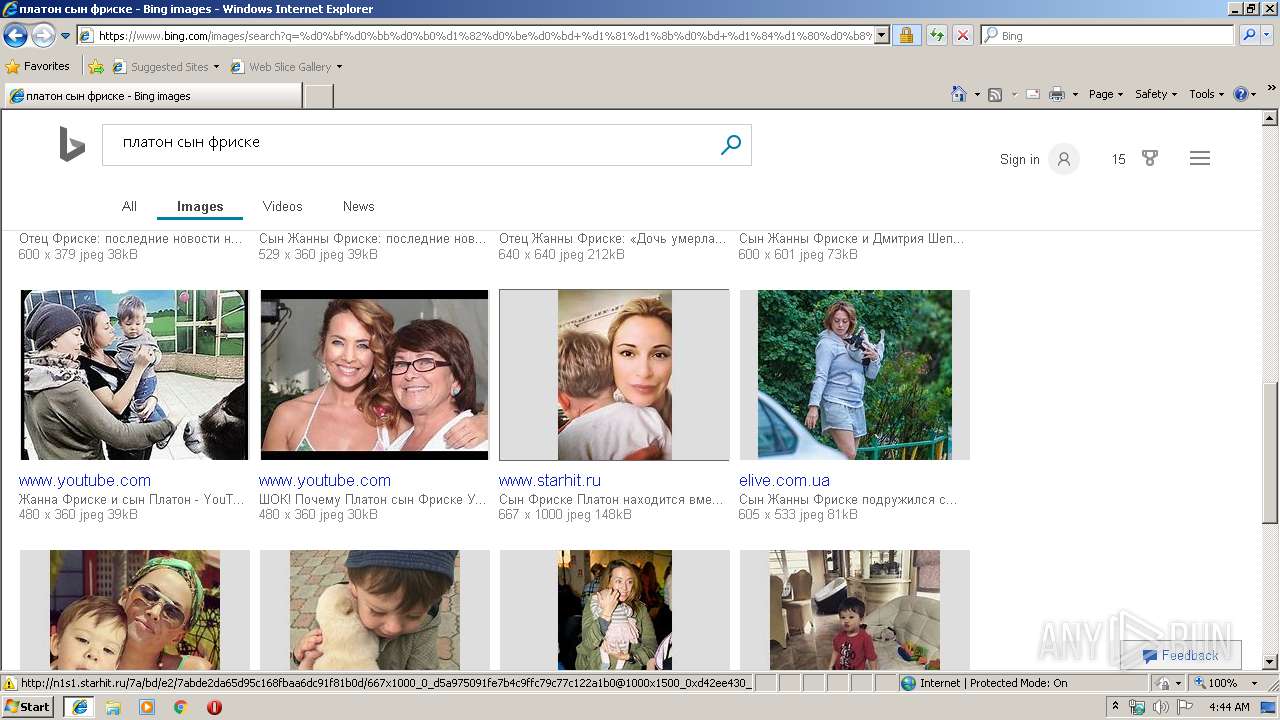Screen dimensions: 1280x720
Task: Open the Windows Start menu
Action: click(x=28, y=706)
